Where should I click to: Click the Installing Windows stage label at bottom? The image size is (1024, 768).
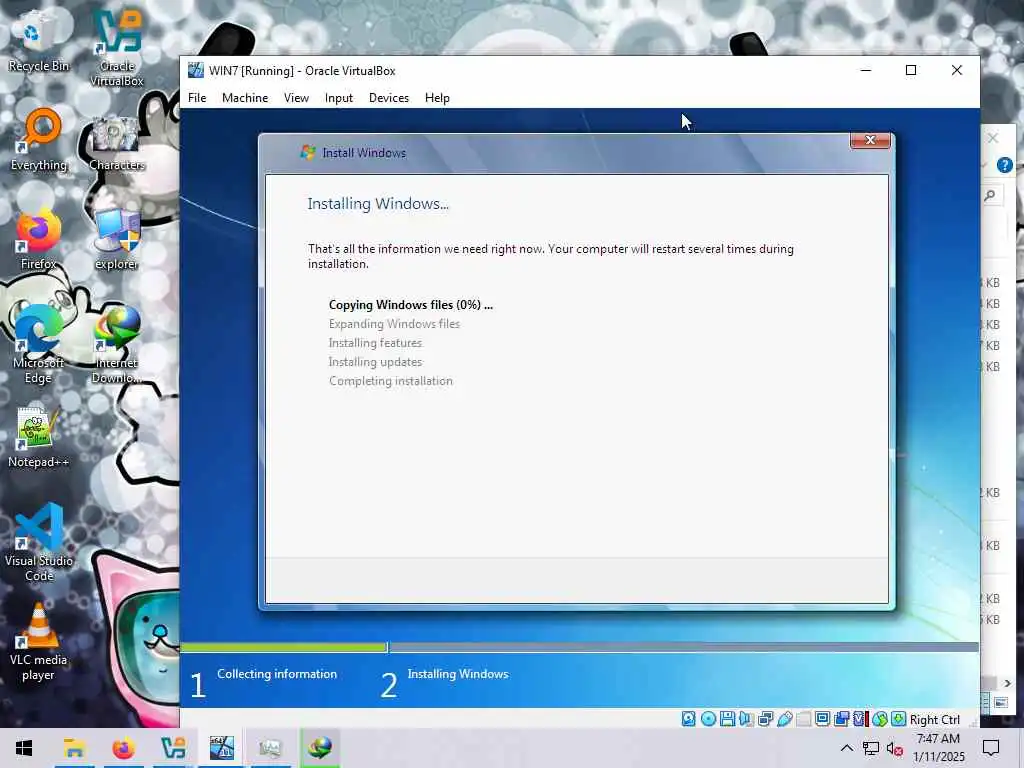point(458,674)
